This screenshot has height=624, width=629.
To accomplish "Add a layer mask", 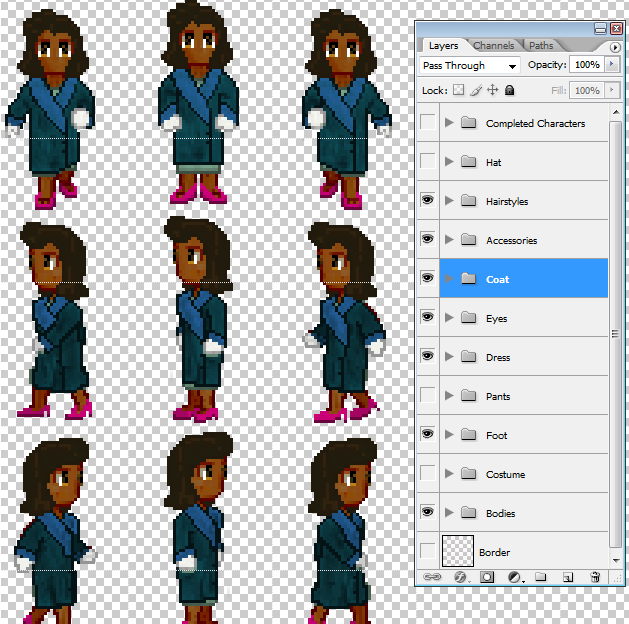I will click(487, 577).
